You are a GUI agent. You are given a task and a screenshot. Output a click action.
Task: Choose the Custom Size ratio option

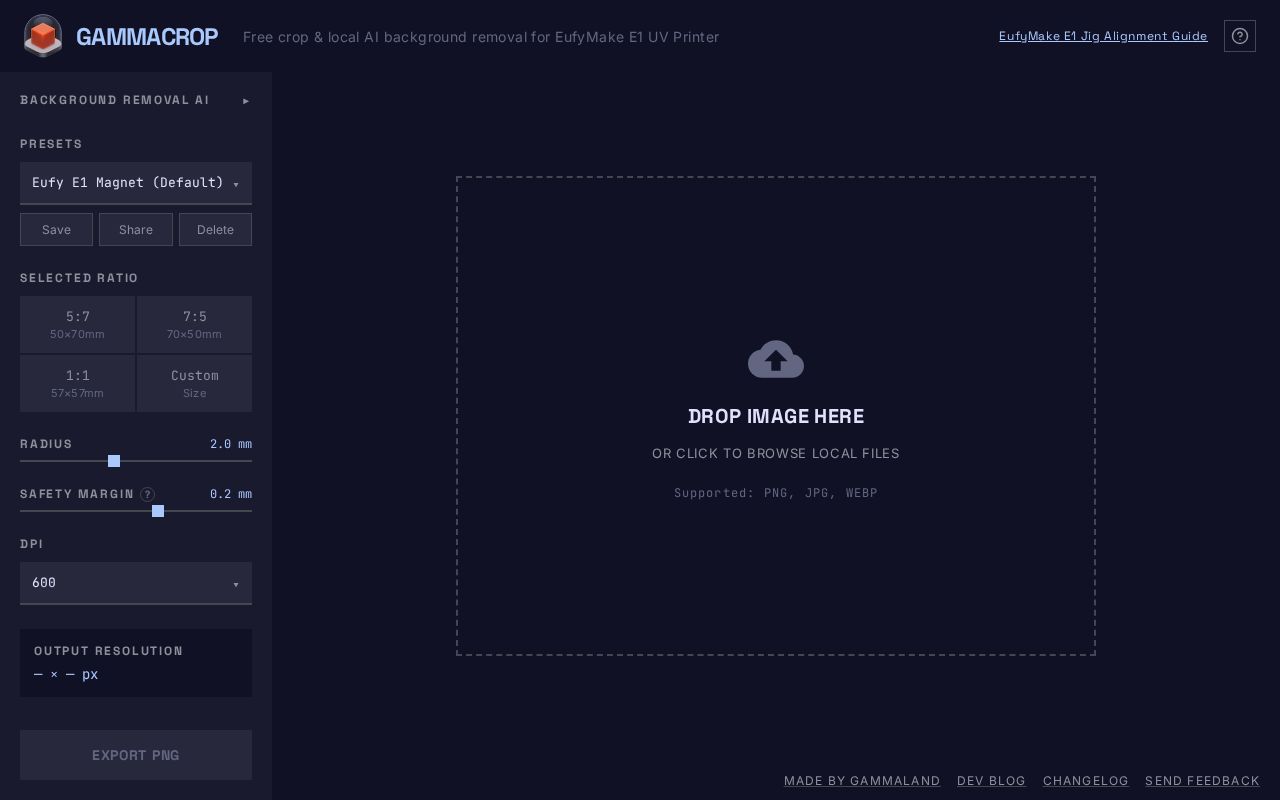point(194,383)
